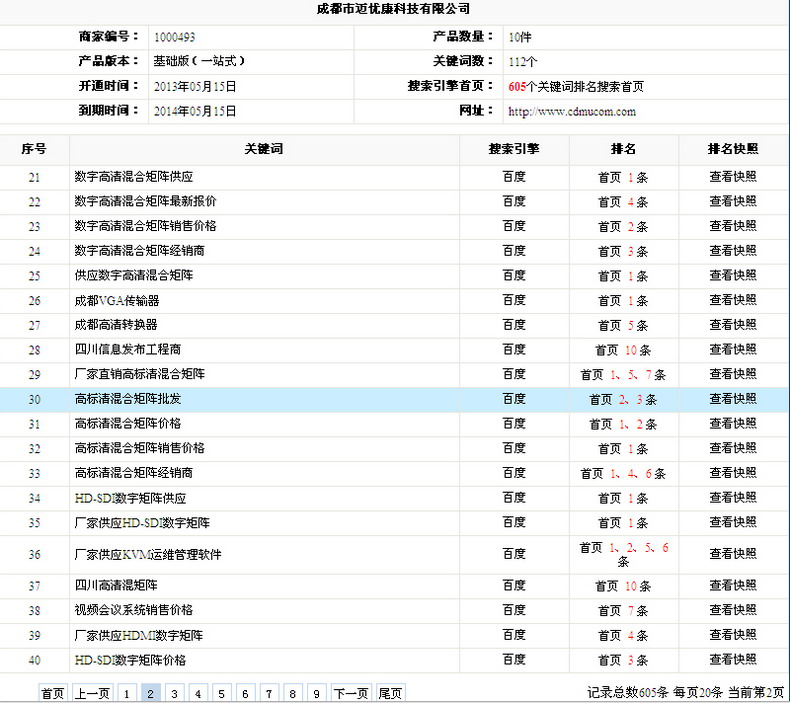
Task: Select keyword 高标清混合矩阵销售价格
Action: pos(140,449)
